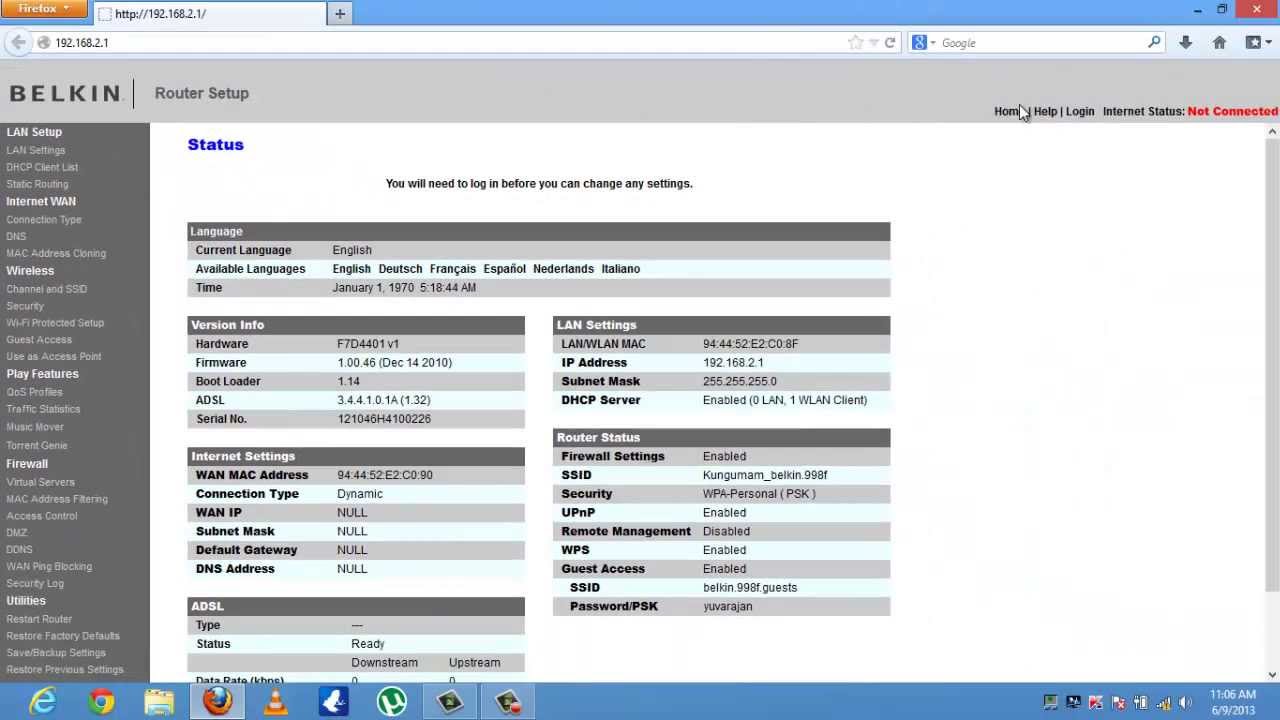1280x720 pixels.
Task: Click the browser back arrow button
Action: point(18,43)
